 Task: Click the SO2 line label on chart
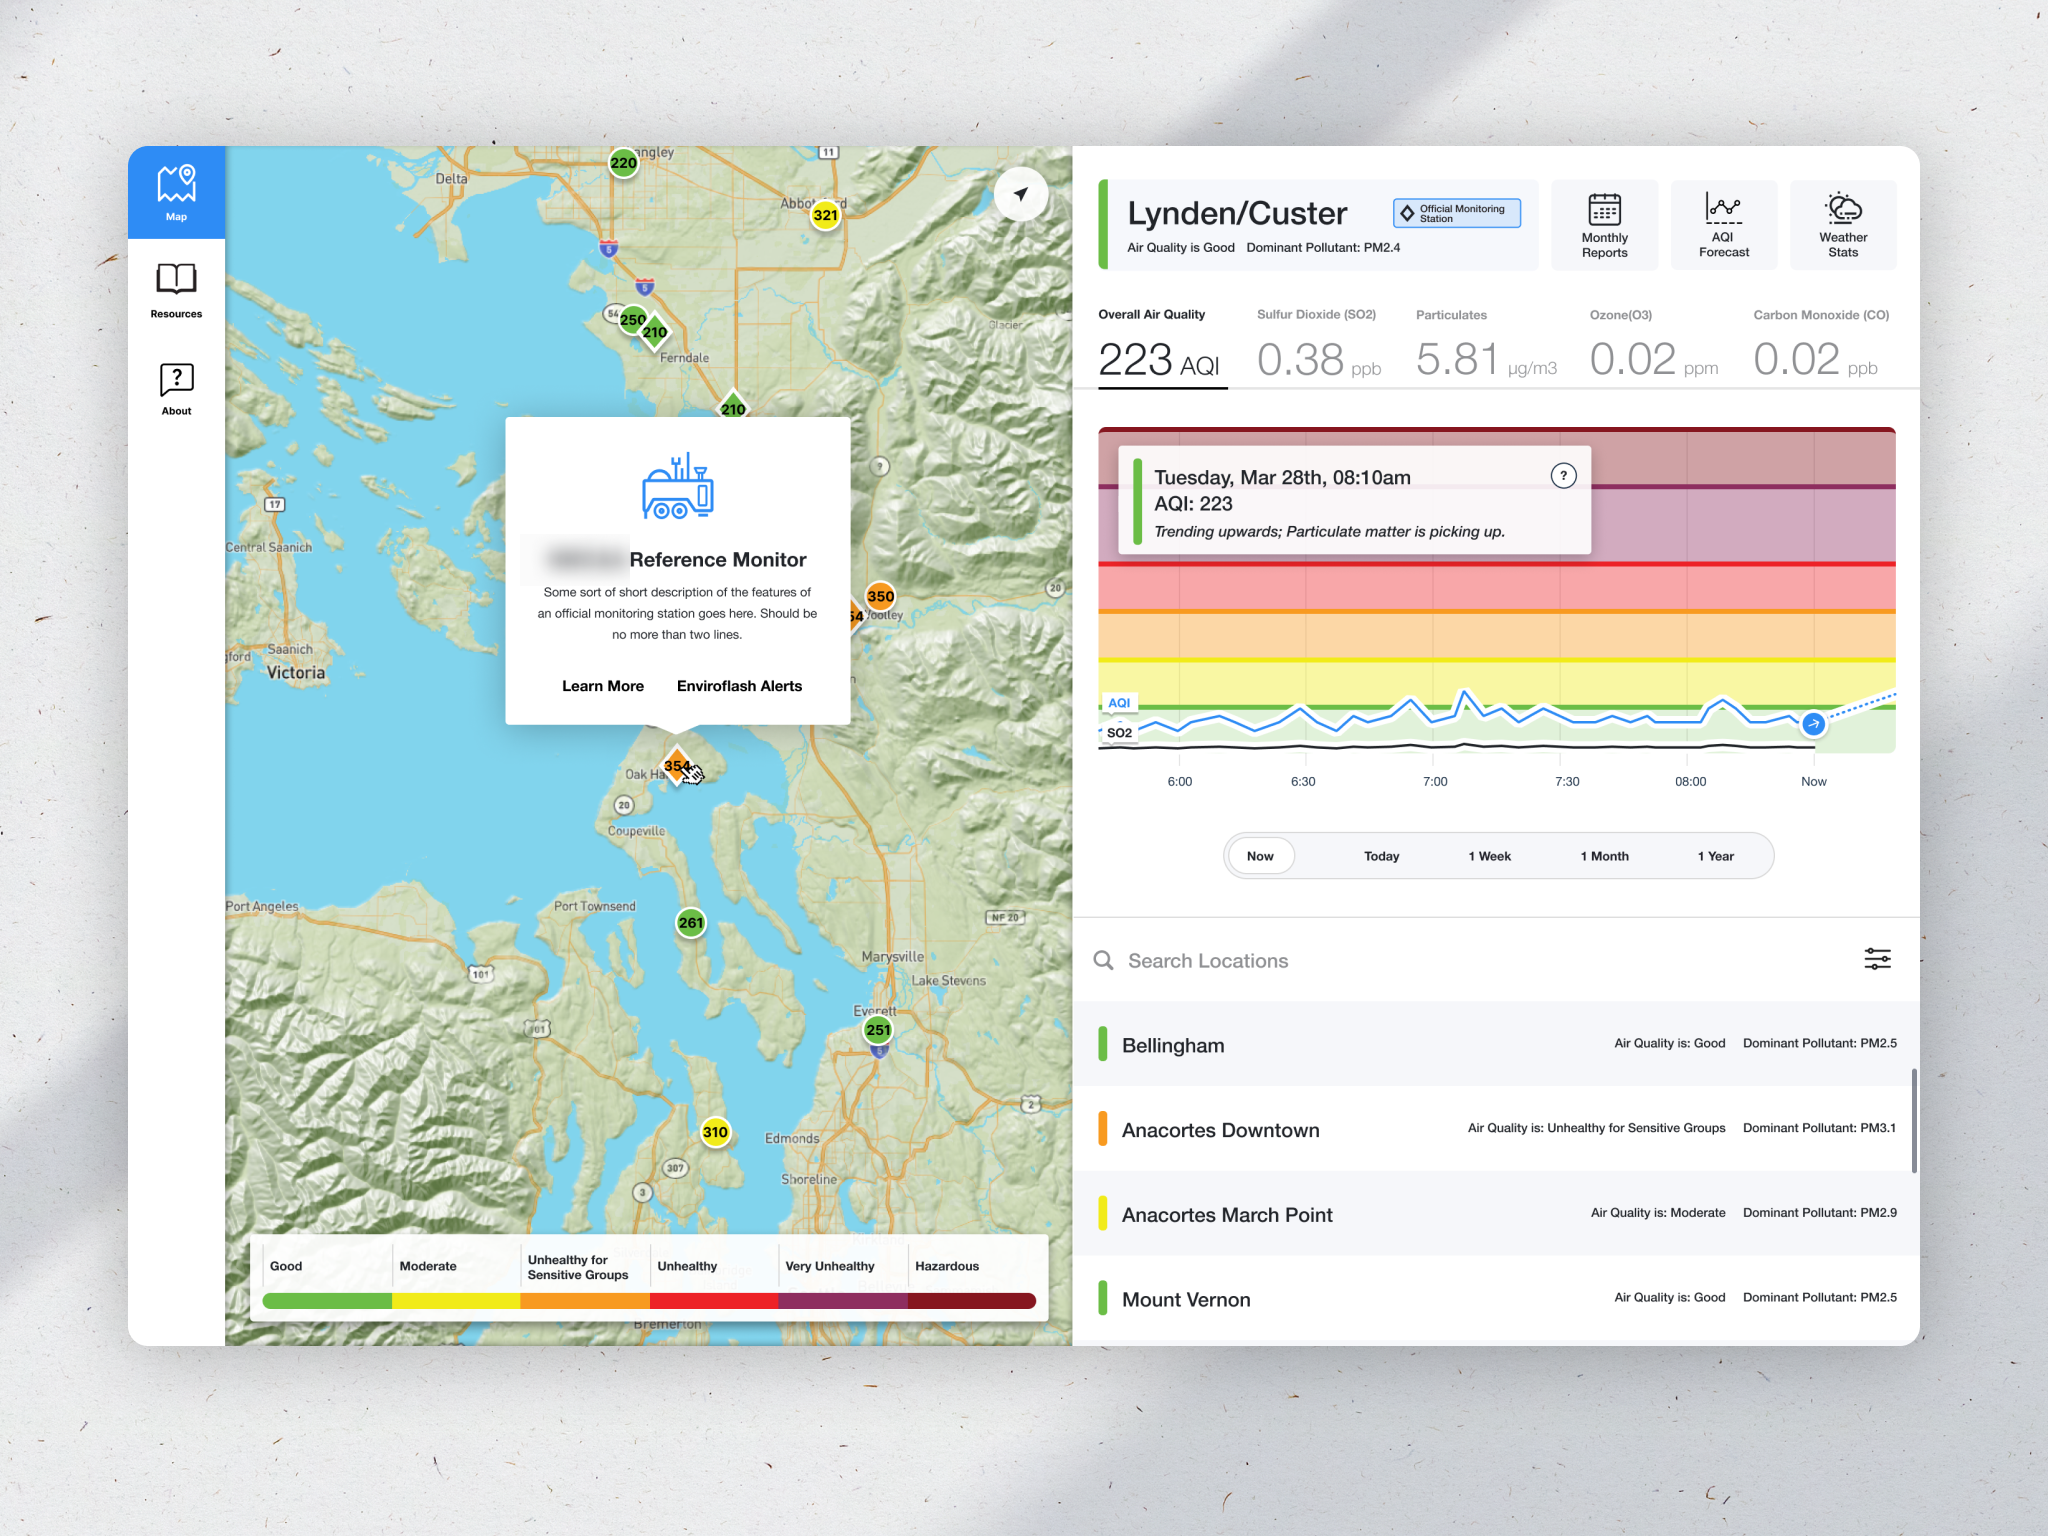(x=1119, y=733)
